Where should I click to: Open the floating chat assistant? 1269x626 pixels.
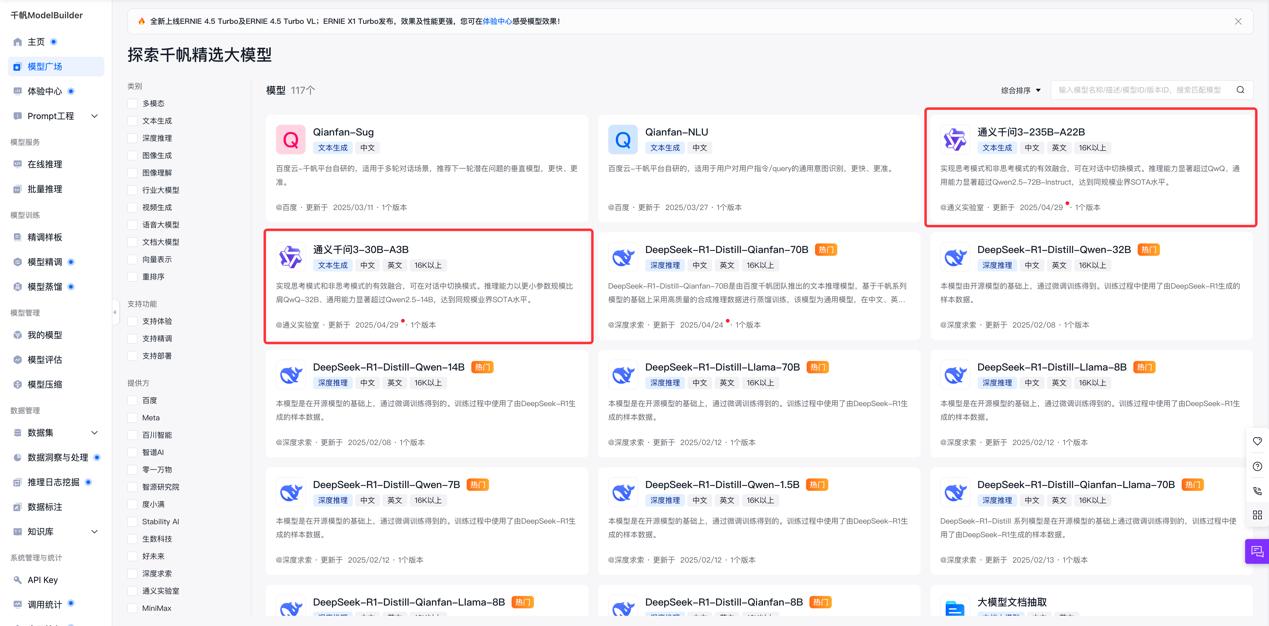(x=1257, y=550)
